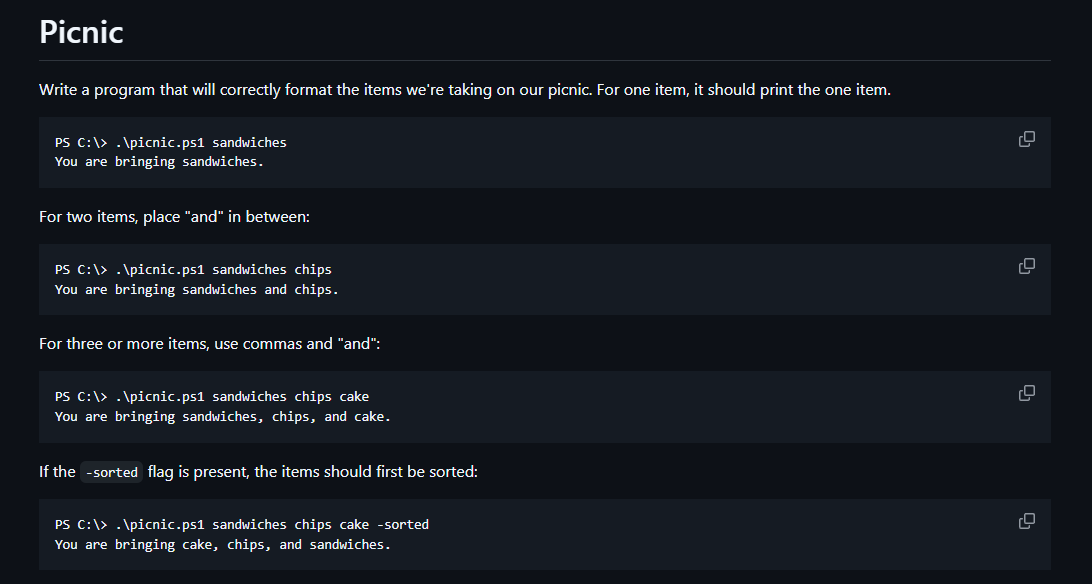Click the inline -sorted code tag

tap(111, 472)
